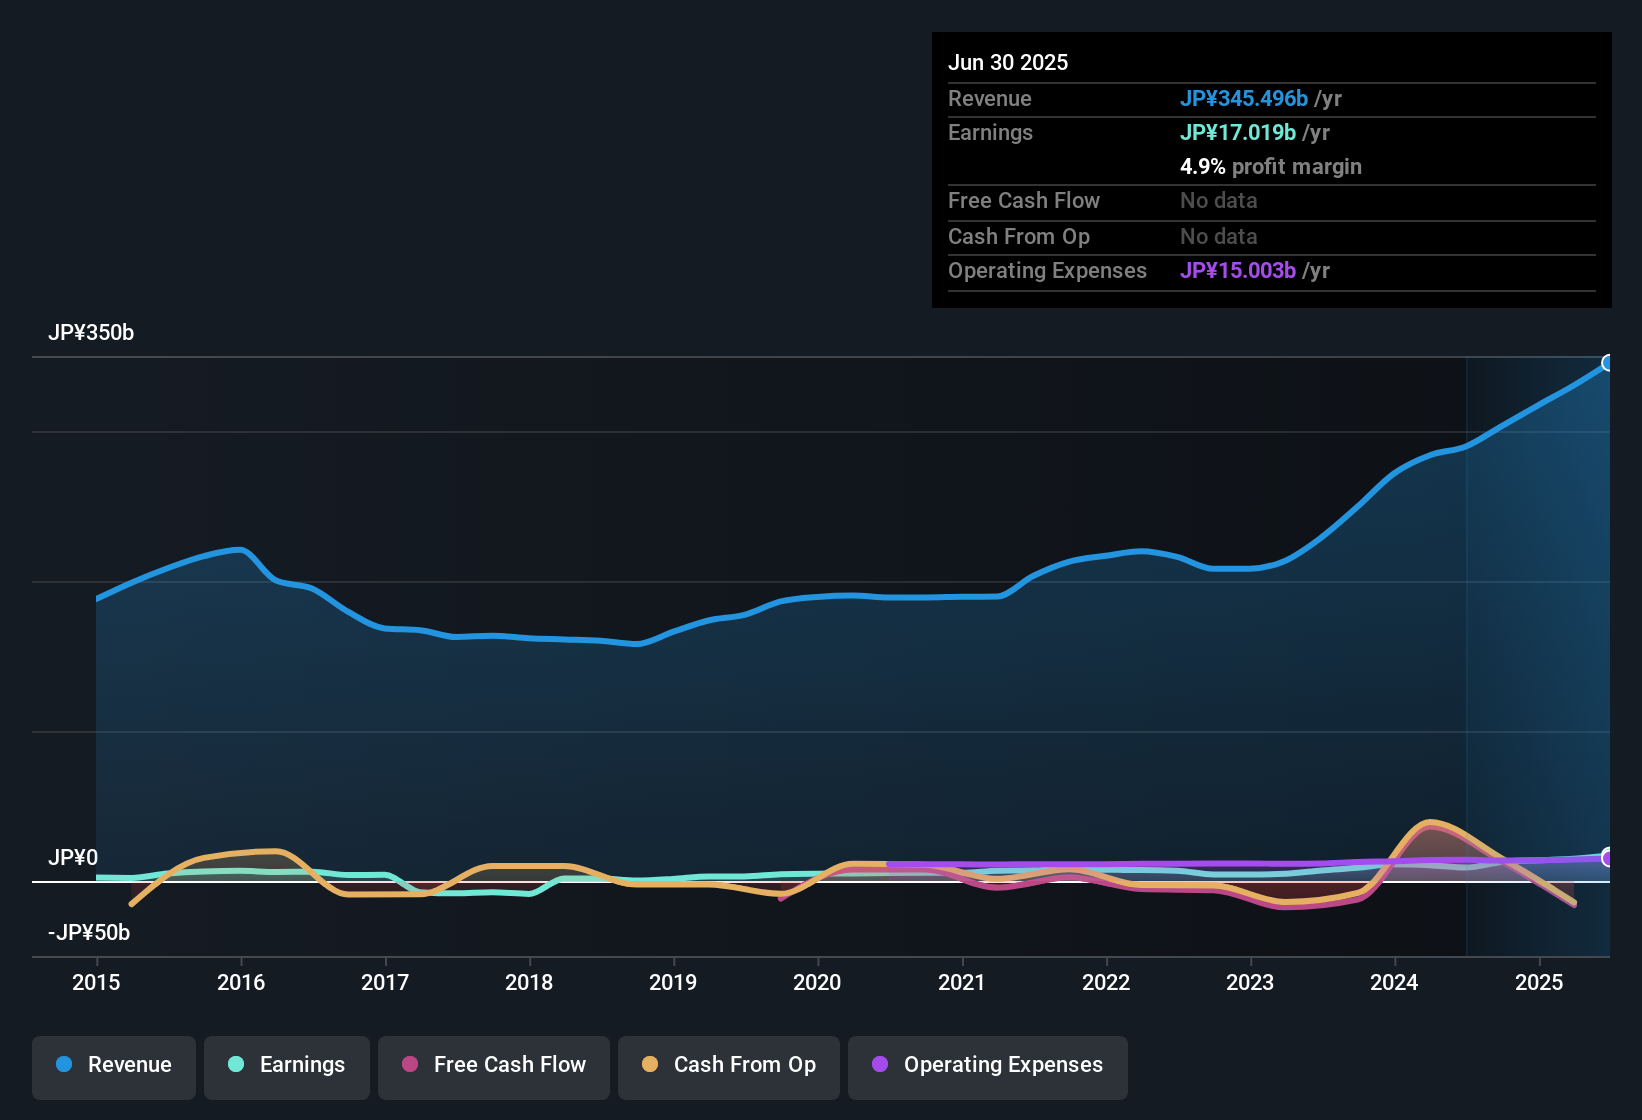1642x1120 pixels.
Task: Hide the Earnings series
Action: 286,1065
